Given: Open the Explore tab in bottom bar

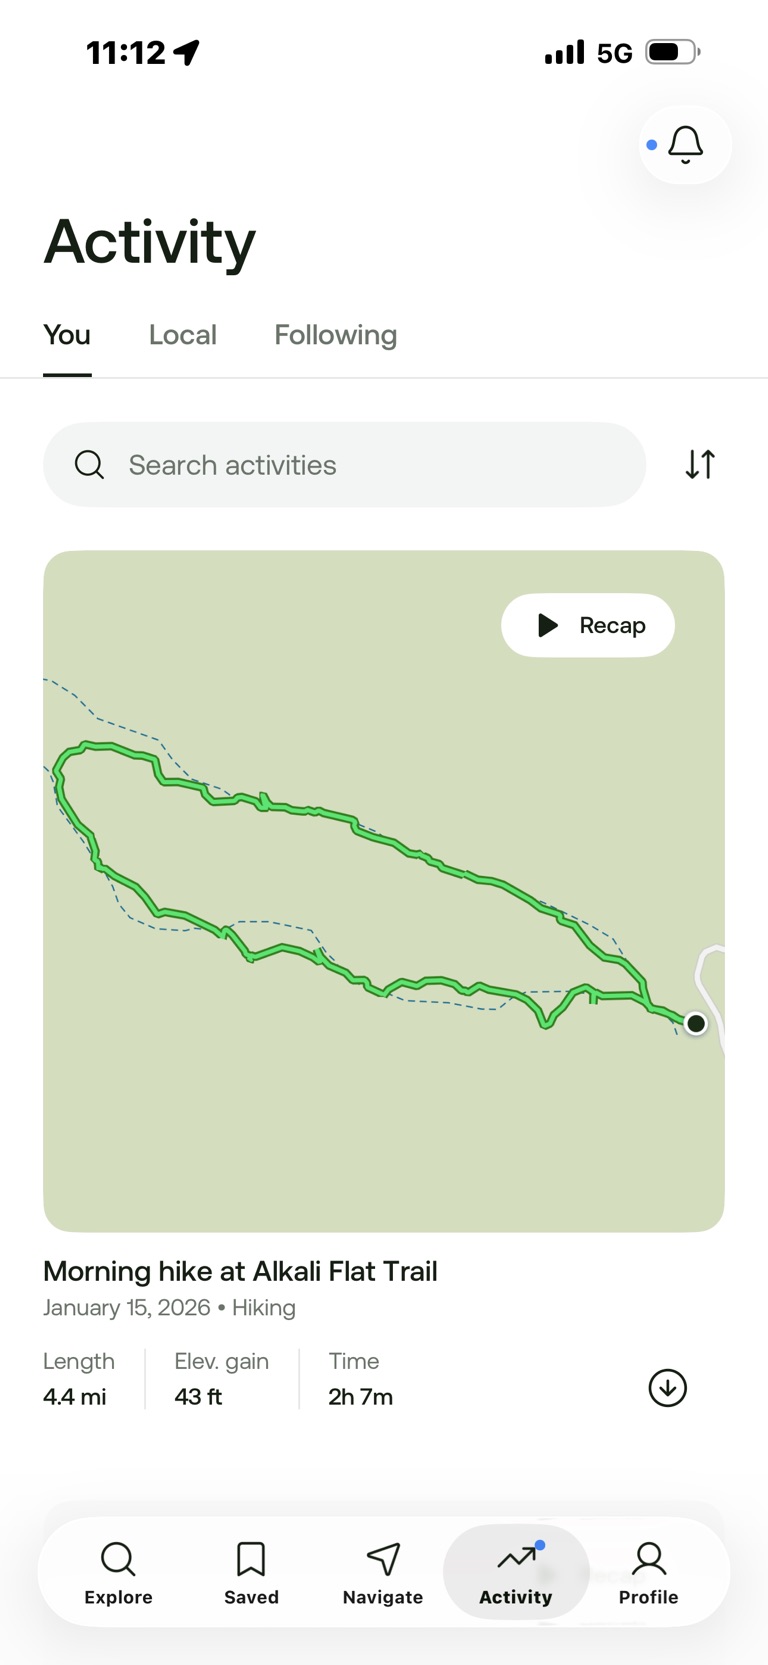Looking at the screenshot, I should [118, 1572].
